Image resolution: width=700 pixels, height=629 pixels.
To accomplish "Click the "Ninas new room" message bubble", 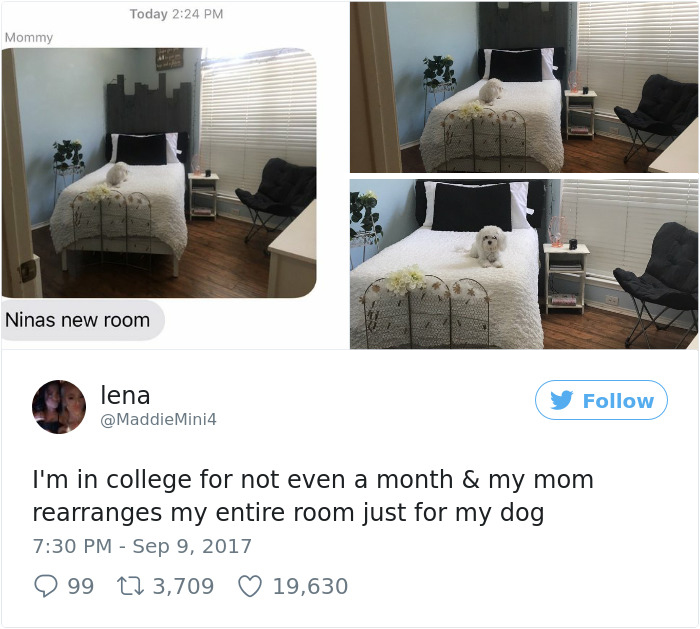I will (x=78, y=320).
